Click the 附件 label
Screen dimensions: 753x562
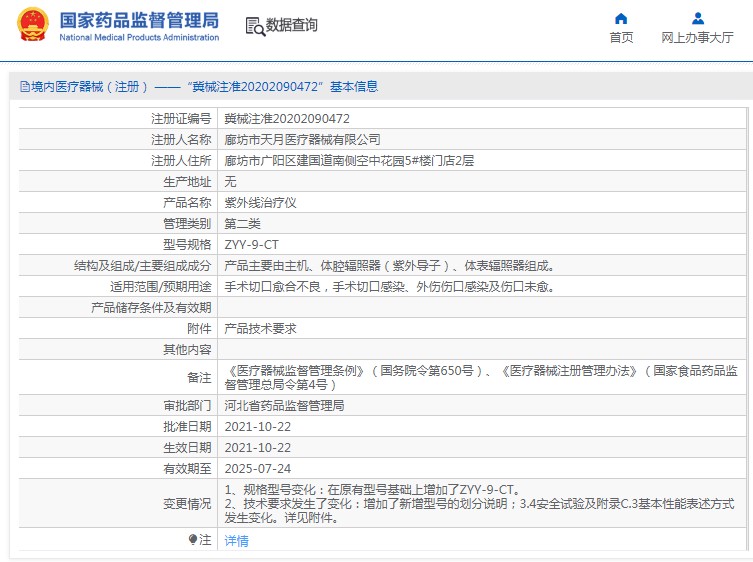click(199, 329)
